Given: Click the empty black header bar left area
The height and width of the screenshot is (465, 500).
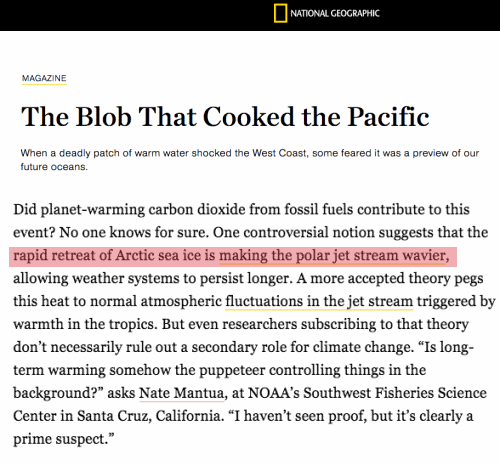Looking at the screenshot, I should 133,15.
